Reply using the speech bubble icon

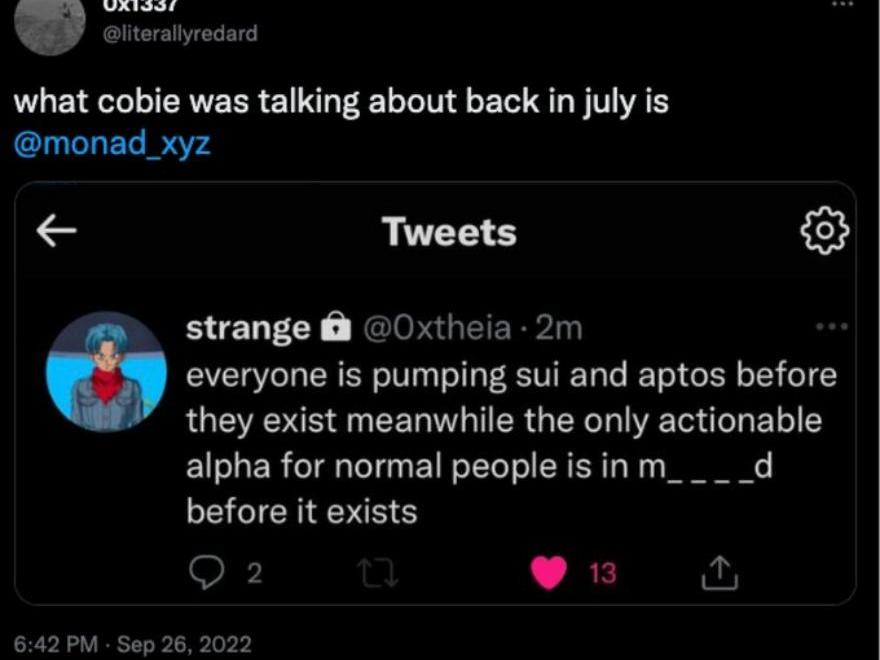pos(206,573)
